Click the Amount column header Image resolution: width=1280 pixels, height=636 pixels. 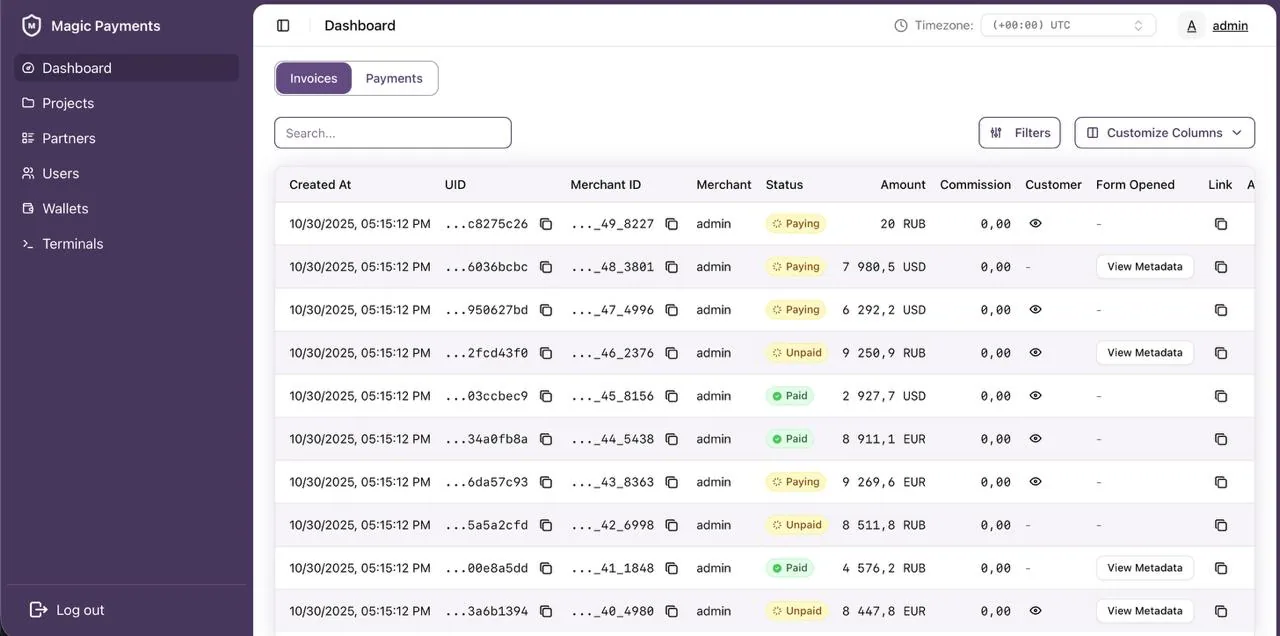903,185
